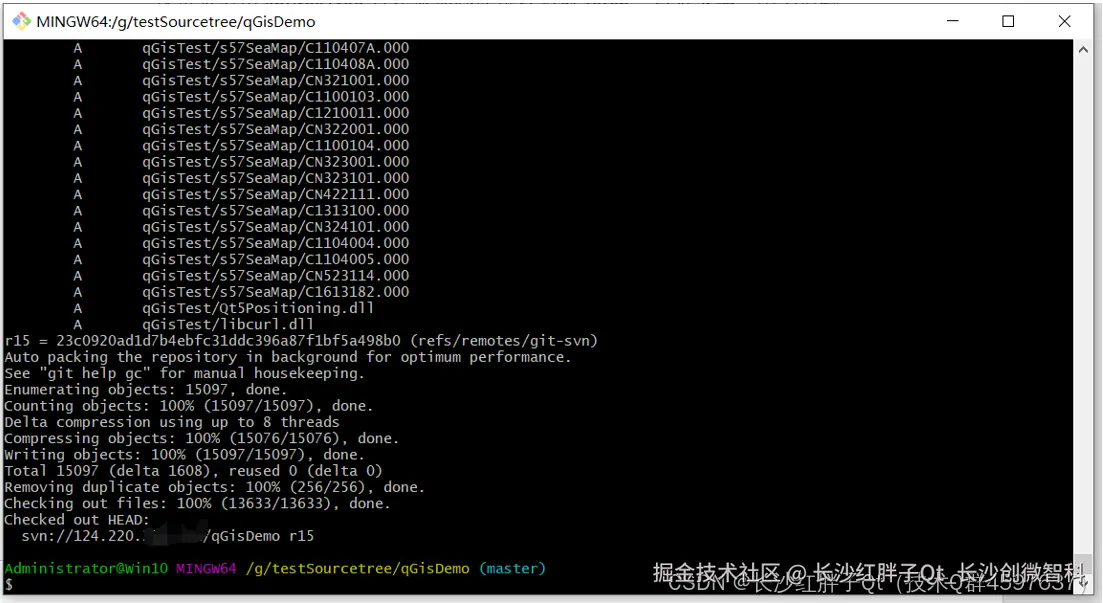Click the line 'qGisTest/s57SeaMap/CN322001.000'
This screenshot has width=1103, height=603.
point(276,129)
